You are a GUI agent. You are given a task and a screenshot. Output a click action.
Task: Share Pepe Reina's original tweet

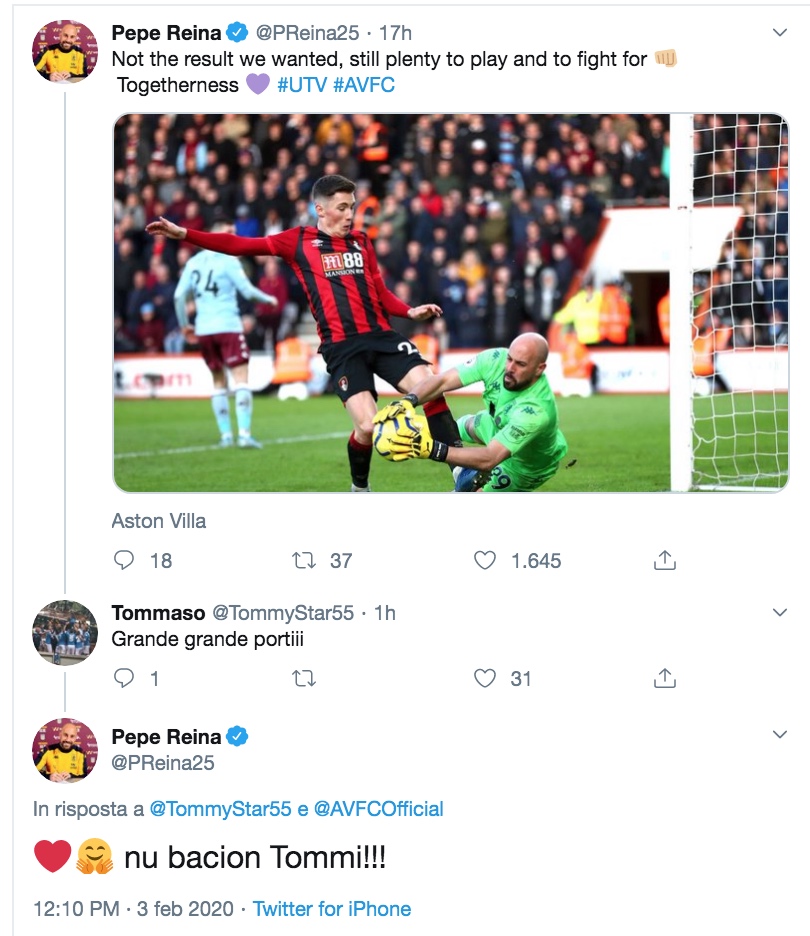[x=665, y=560]
